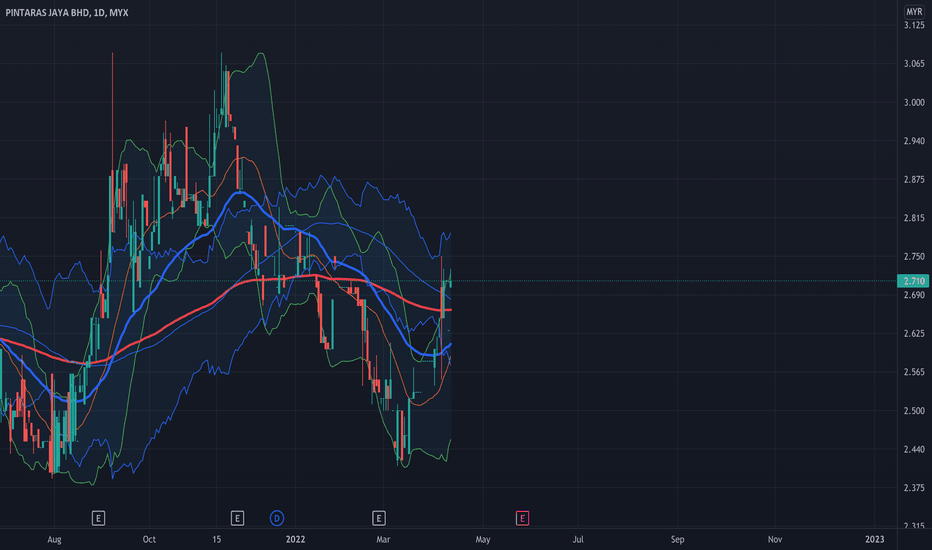Click the Jul label on the time axis

point(578,539)
